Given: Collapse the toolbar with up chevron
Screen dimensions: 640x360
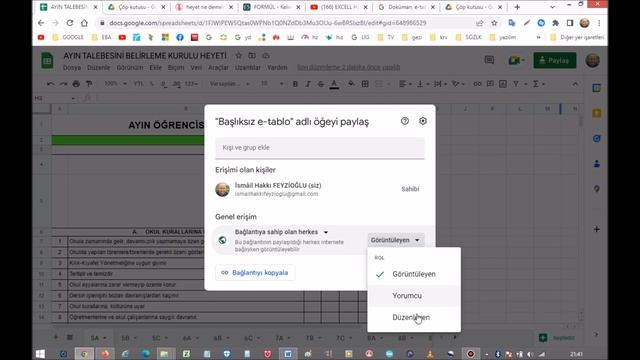Looking at the screenshot, I should click(x=575, y=84).
